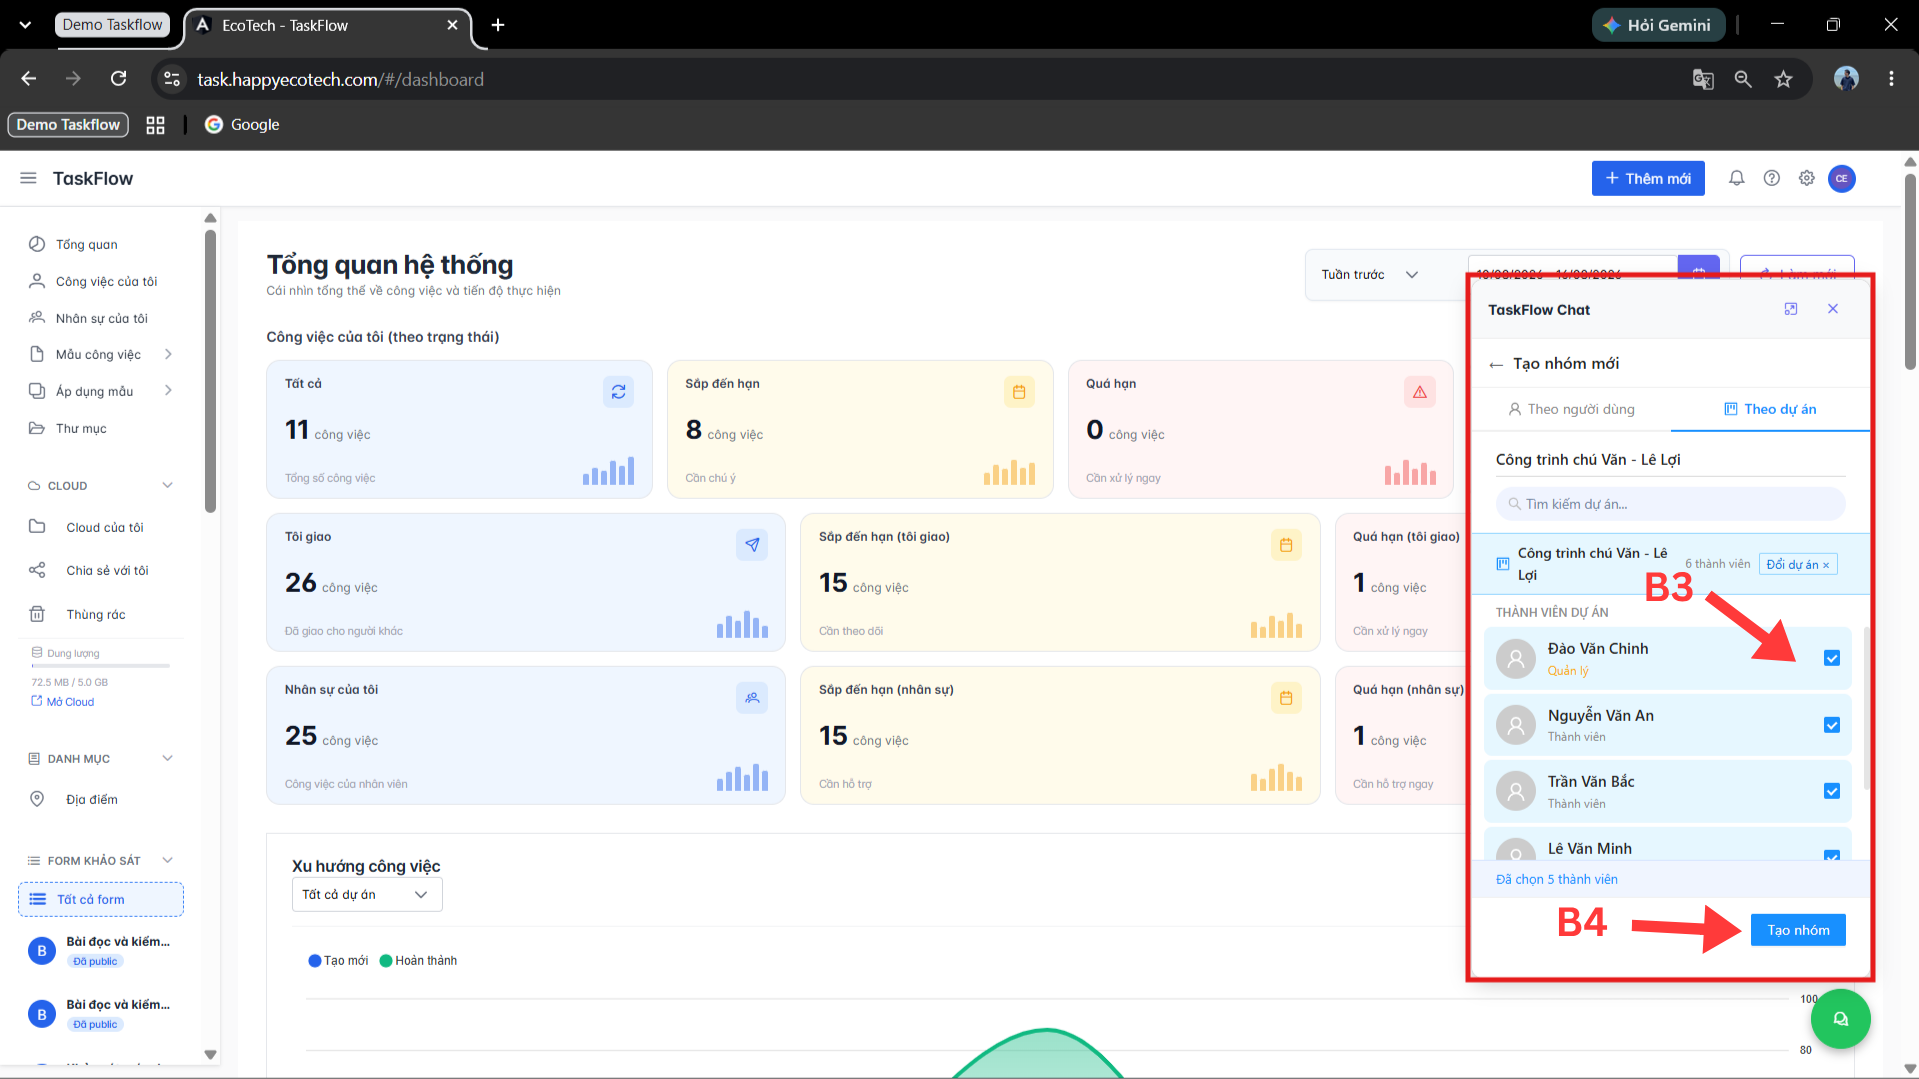Image resolution: width=1919 pixels, height=1079 pixels.
Task: Open the Tuần trước period dropdown
Action: pos(1369,274)
